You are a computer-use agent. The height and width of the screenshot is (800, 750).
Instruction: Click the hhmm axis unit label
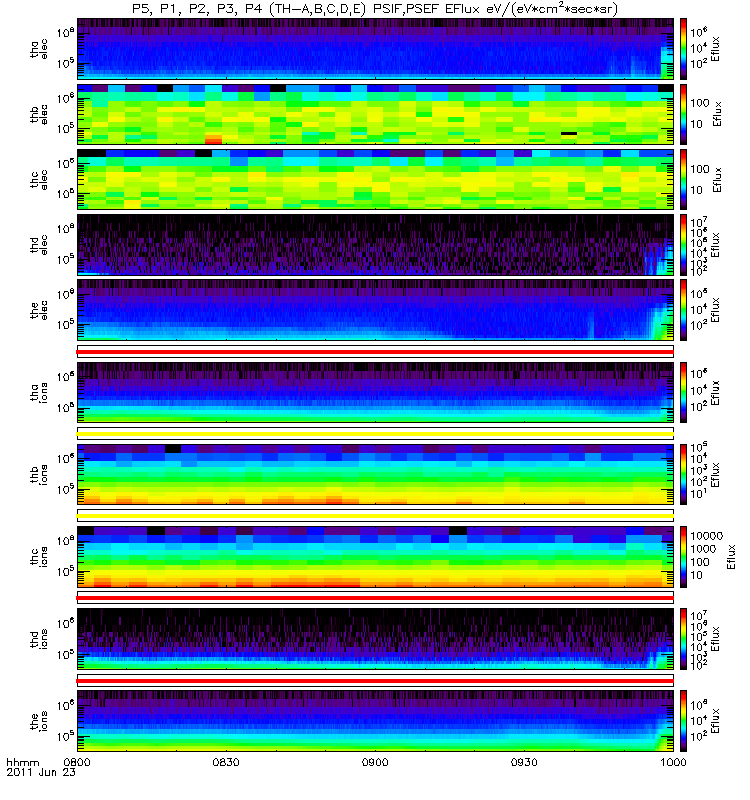pyautogui.click(x=22, y=762)
